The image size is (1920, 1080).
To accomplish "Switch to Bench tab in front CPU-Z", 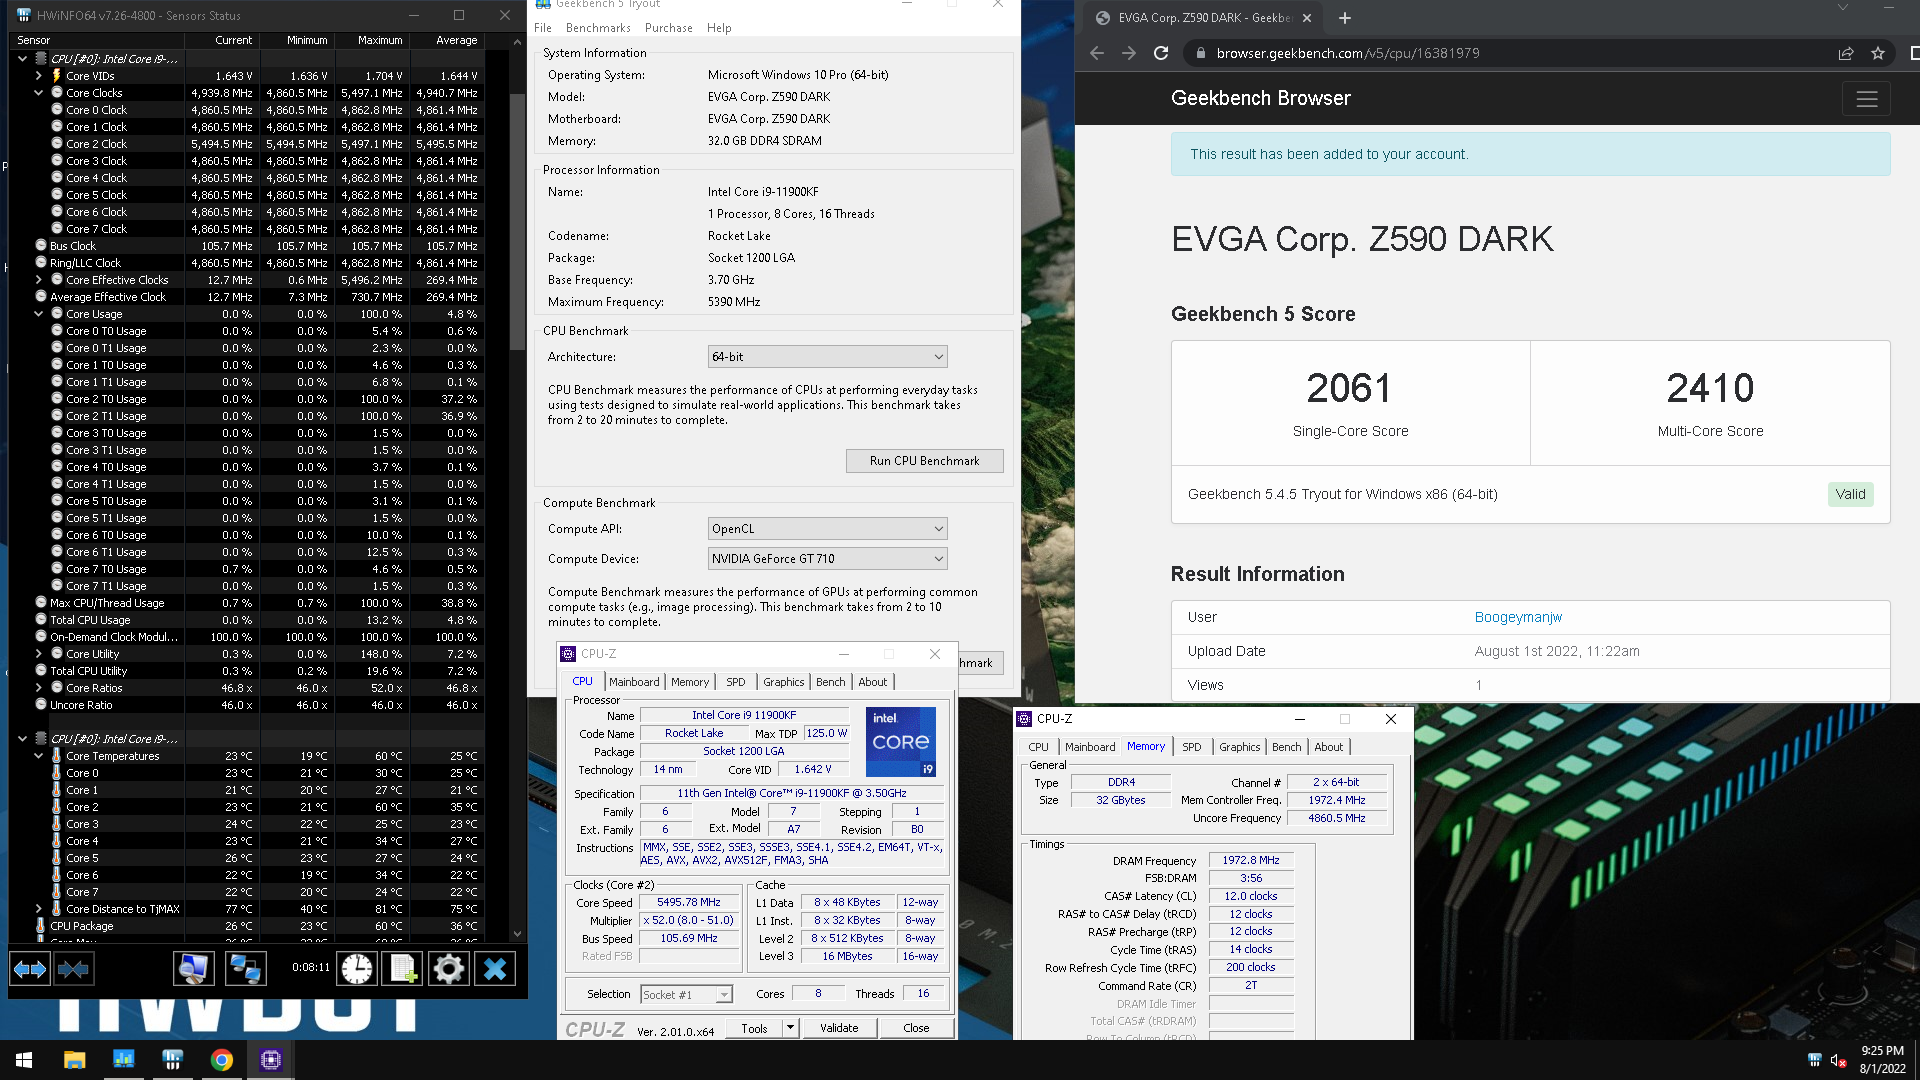I will click(830, 682).
